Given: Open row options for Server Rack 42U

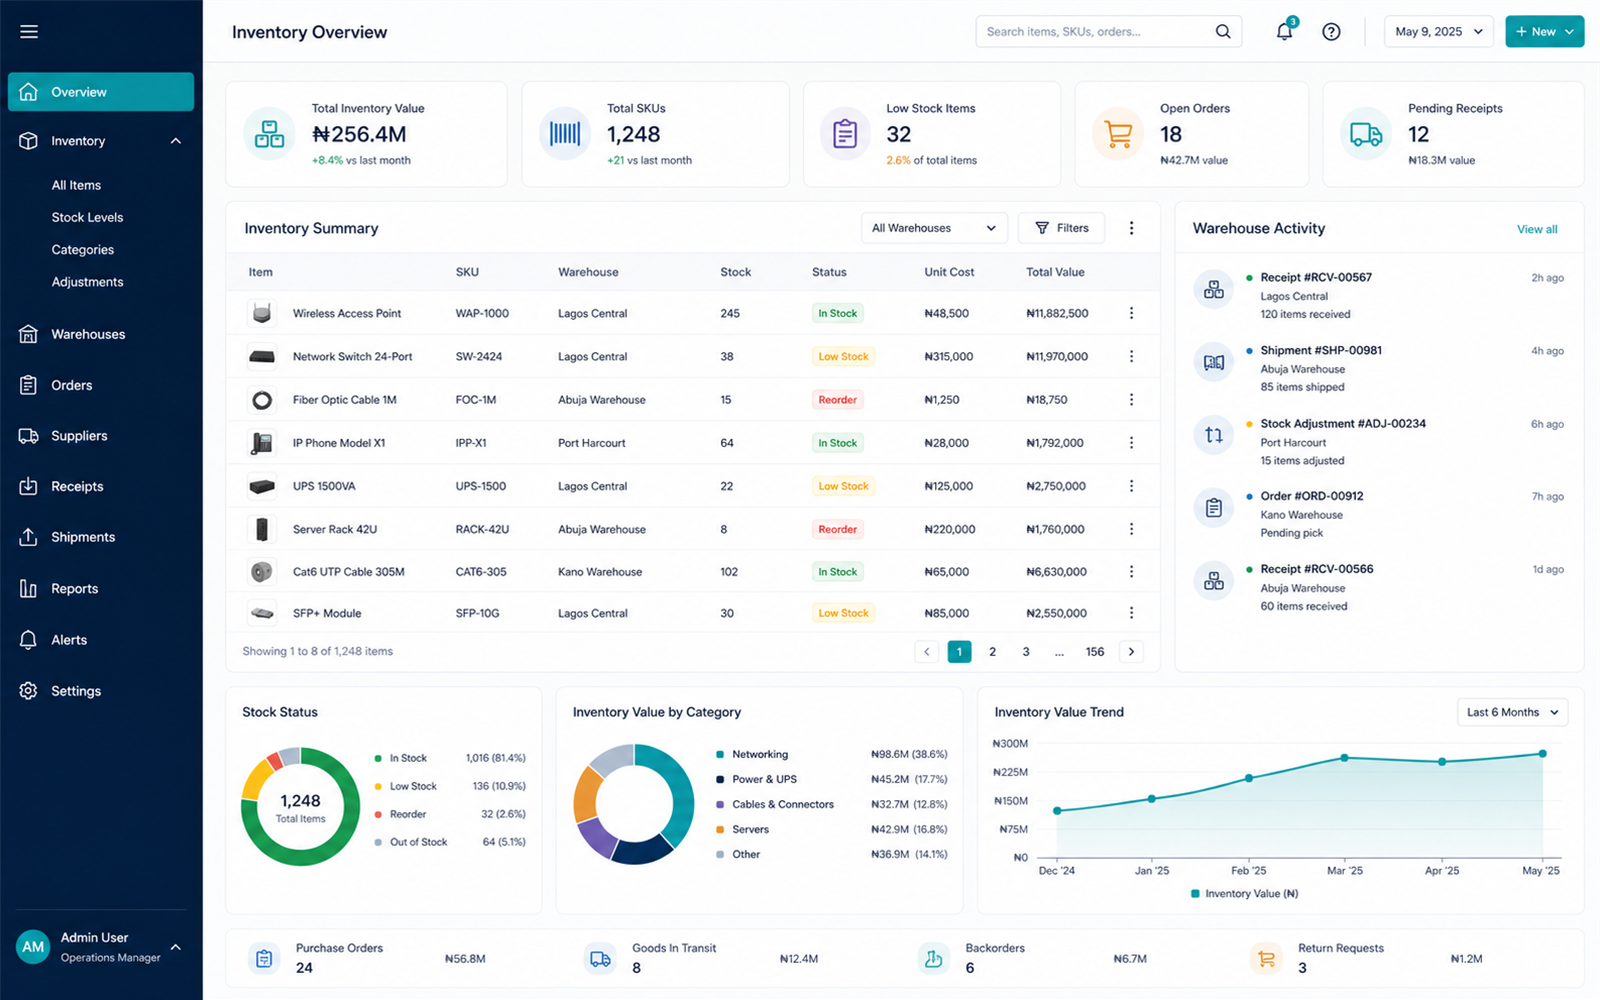Looking at the screenshot, I should 1131,529.
